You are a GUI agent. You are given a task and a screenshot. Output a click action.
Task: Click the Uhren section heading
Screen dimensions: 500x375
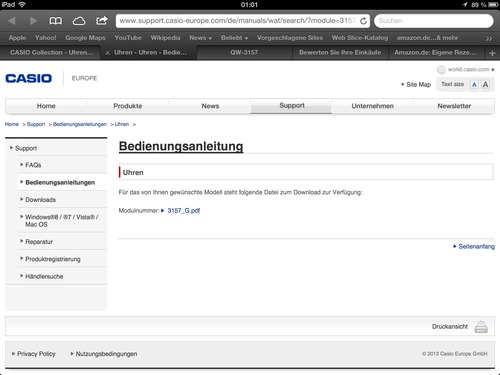[x=133, y=173]
